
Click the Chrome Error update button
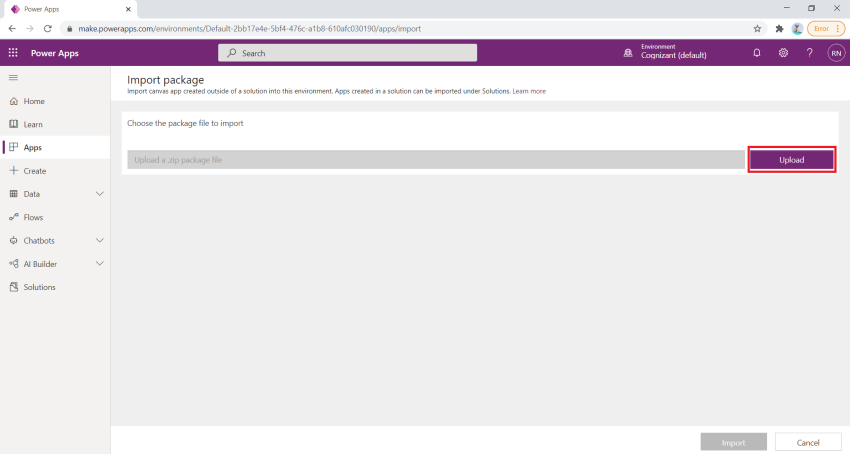(x=826, y=29)
